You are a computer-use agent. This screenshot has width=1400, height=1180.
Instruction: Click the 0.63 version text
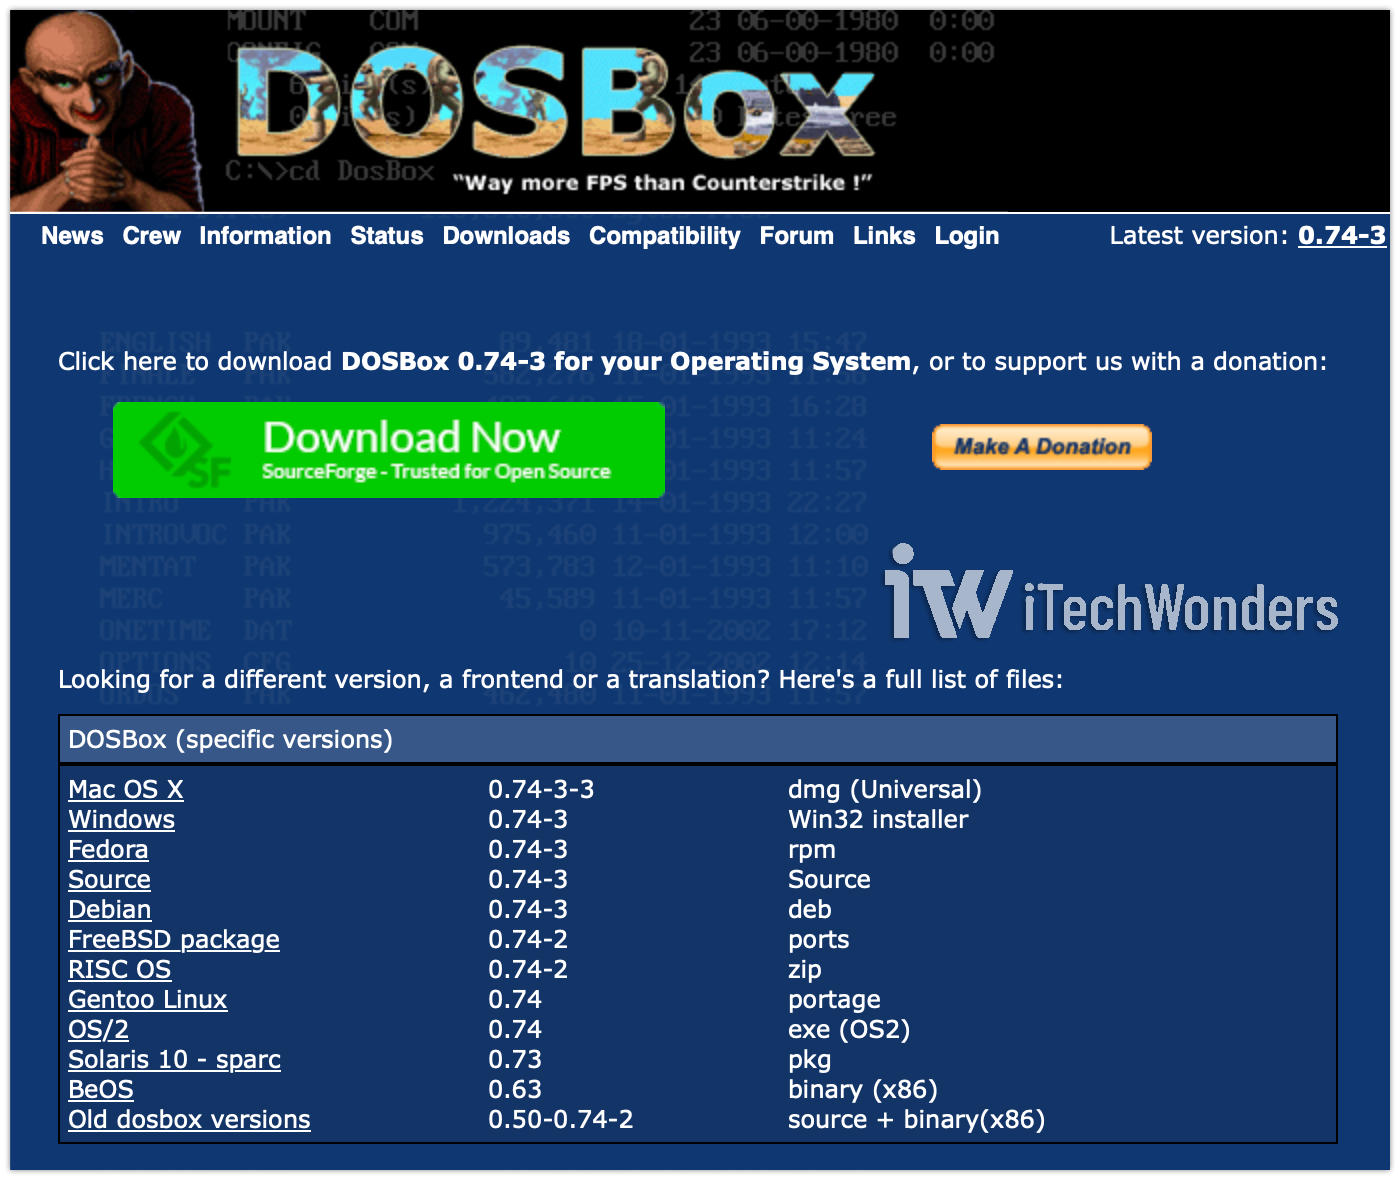(x=515, y=1089)
